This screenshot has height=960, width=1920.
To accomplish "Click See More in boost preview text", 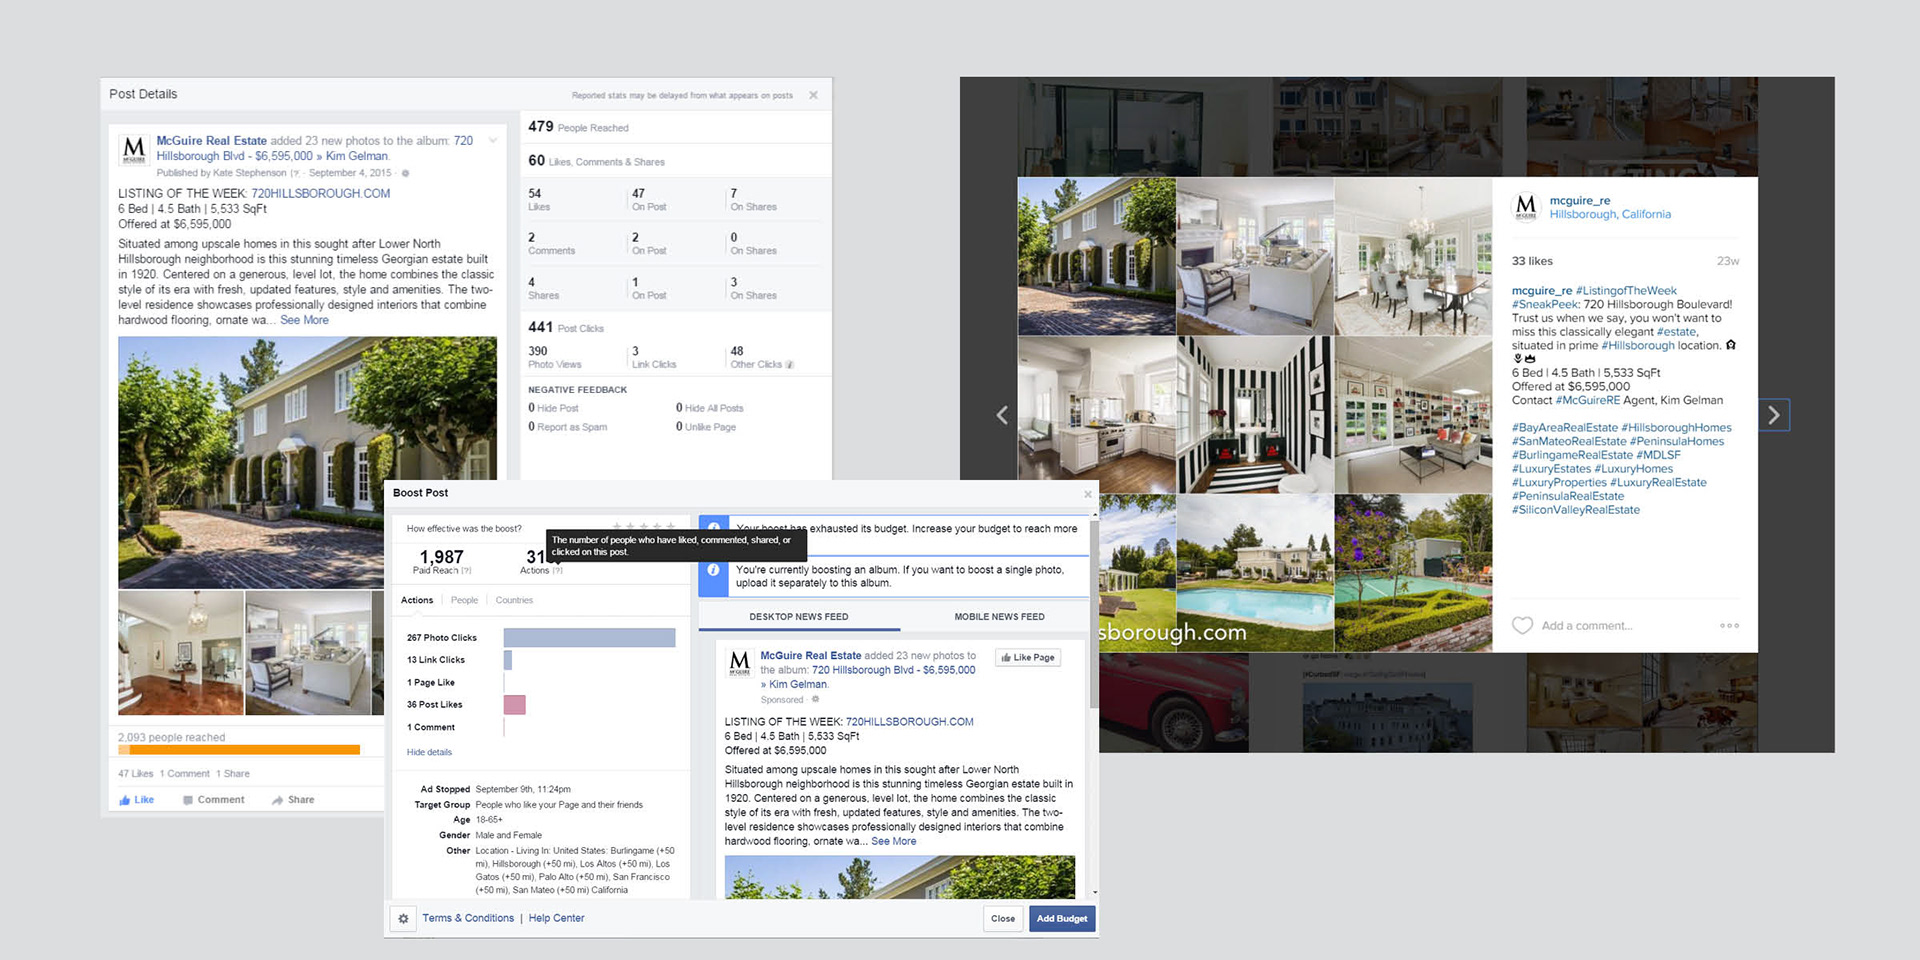I will point(893,841).
